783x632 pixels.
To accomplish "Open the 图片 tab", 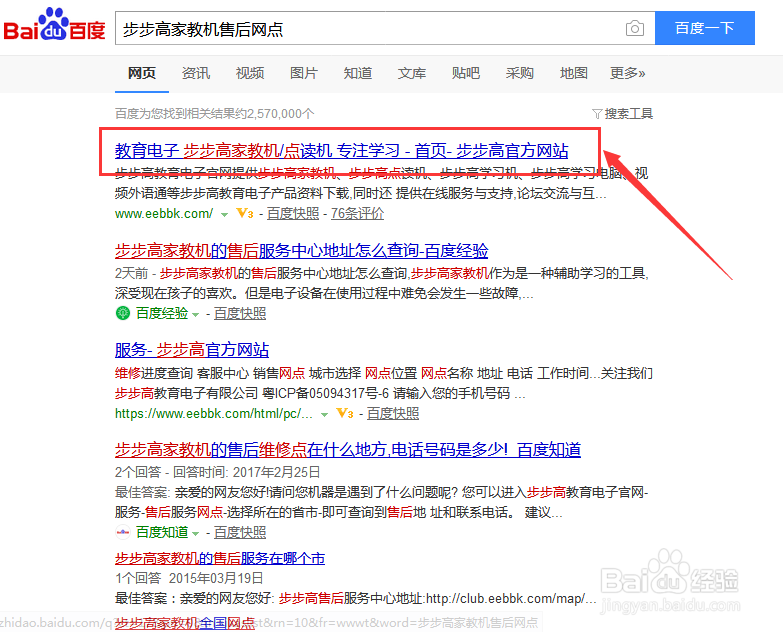I will [x=304, y=73].
